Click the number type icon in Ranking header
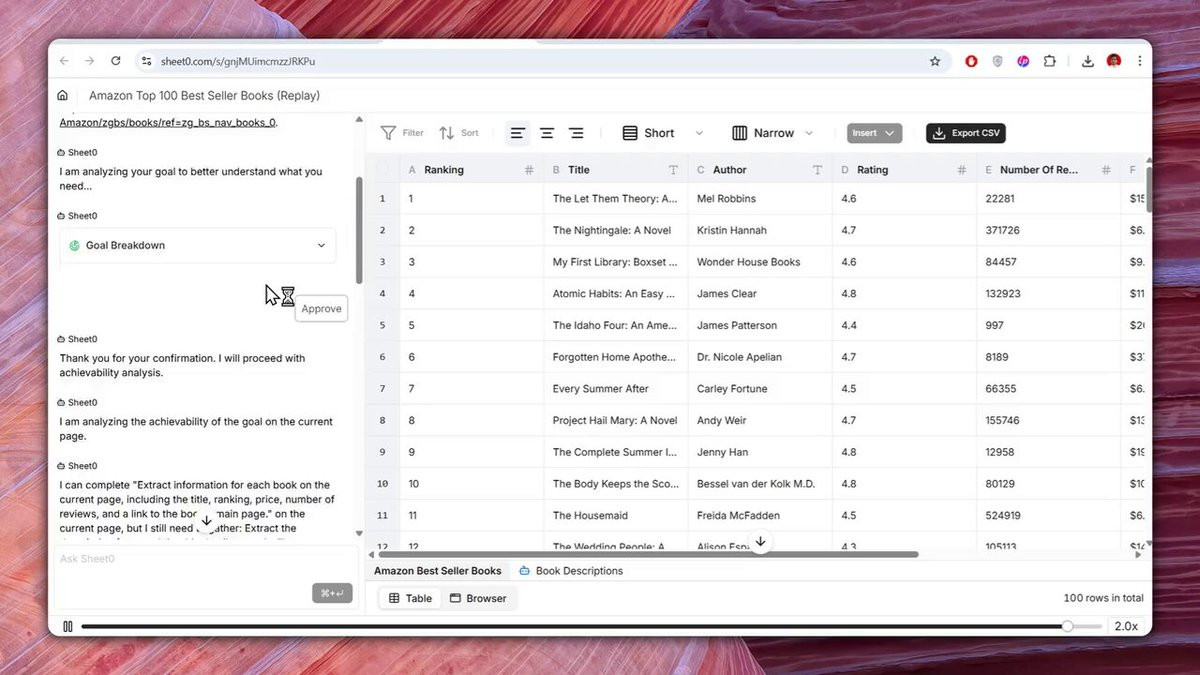 point(529,170)
